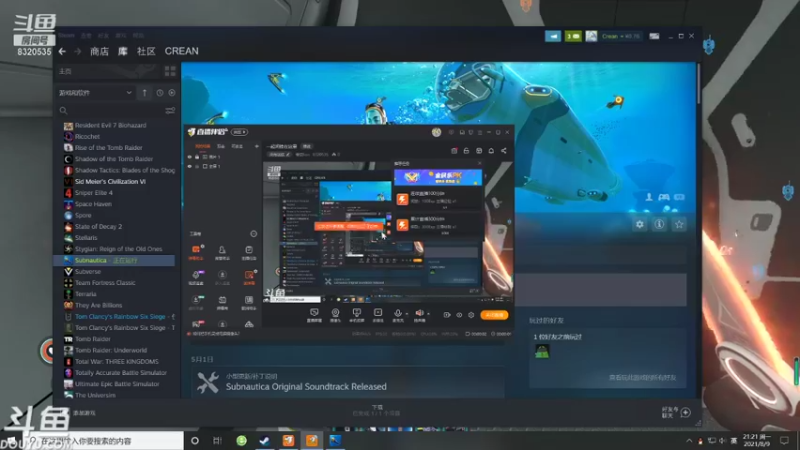The height and width of the screenshot is (450, 800).
Task: Open Windows Task View button
Action: coord(217,440)
